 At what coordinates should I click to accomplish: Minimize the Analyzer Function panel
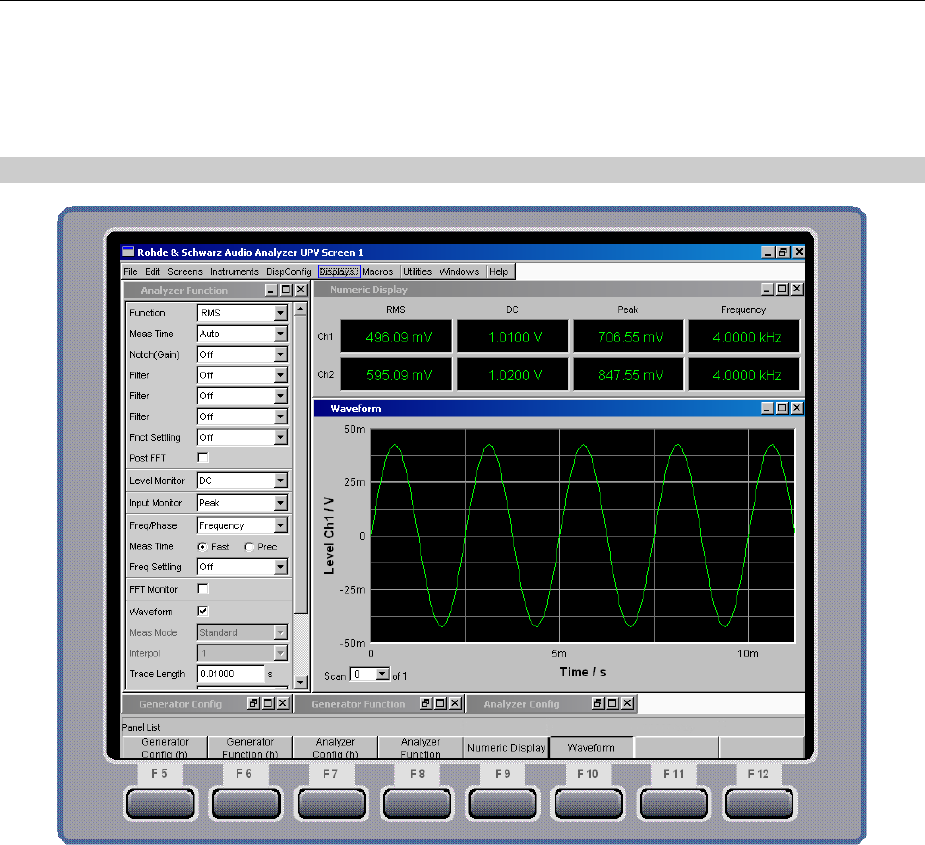[271, 290]
